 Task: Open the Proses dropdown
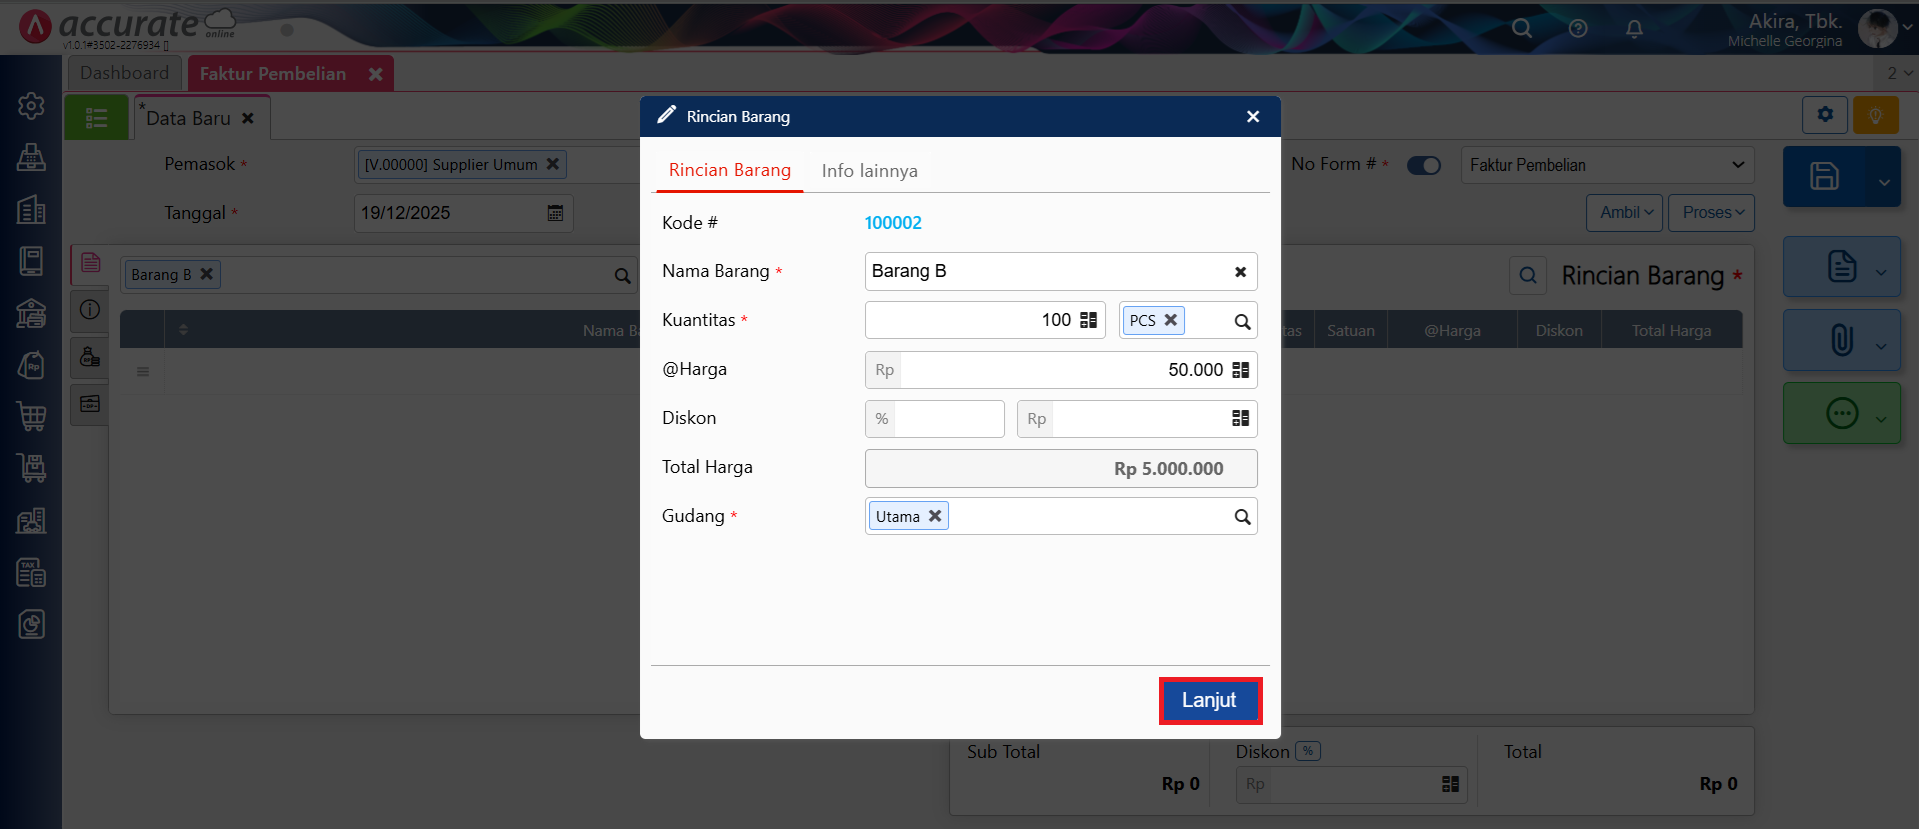coord(1711,213)
